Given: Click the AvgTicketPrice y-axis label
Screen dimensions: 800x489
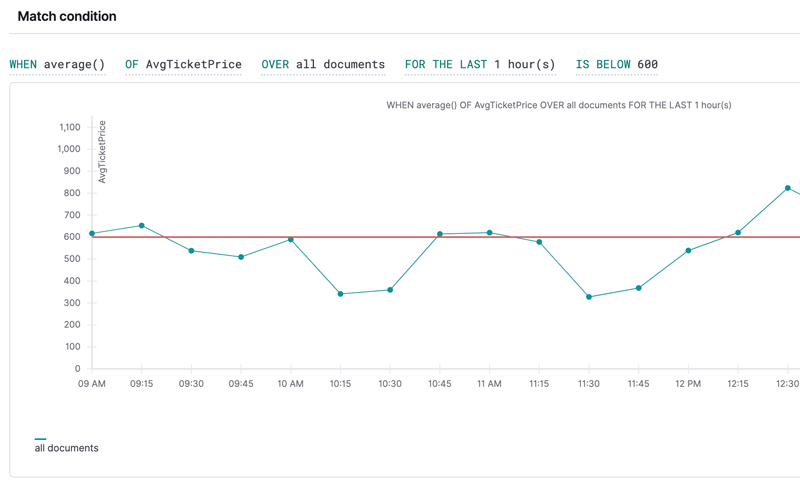Looking at the screenshot, I should 102,152.
